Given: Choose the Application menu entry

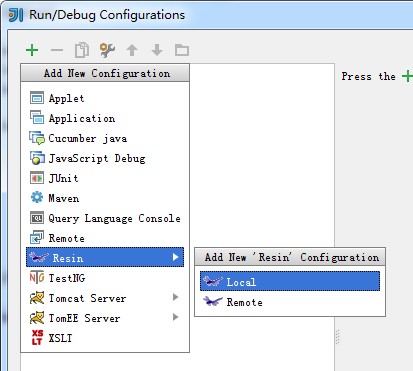Looking at the screenshot, I should coord(105,118).
